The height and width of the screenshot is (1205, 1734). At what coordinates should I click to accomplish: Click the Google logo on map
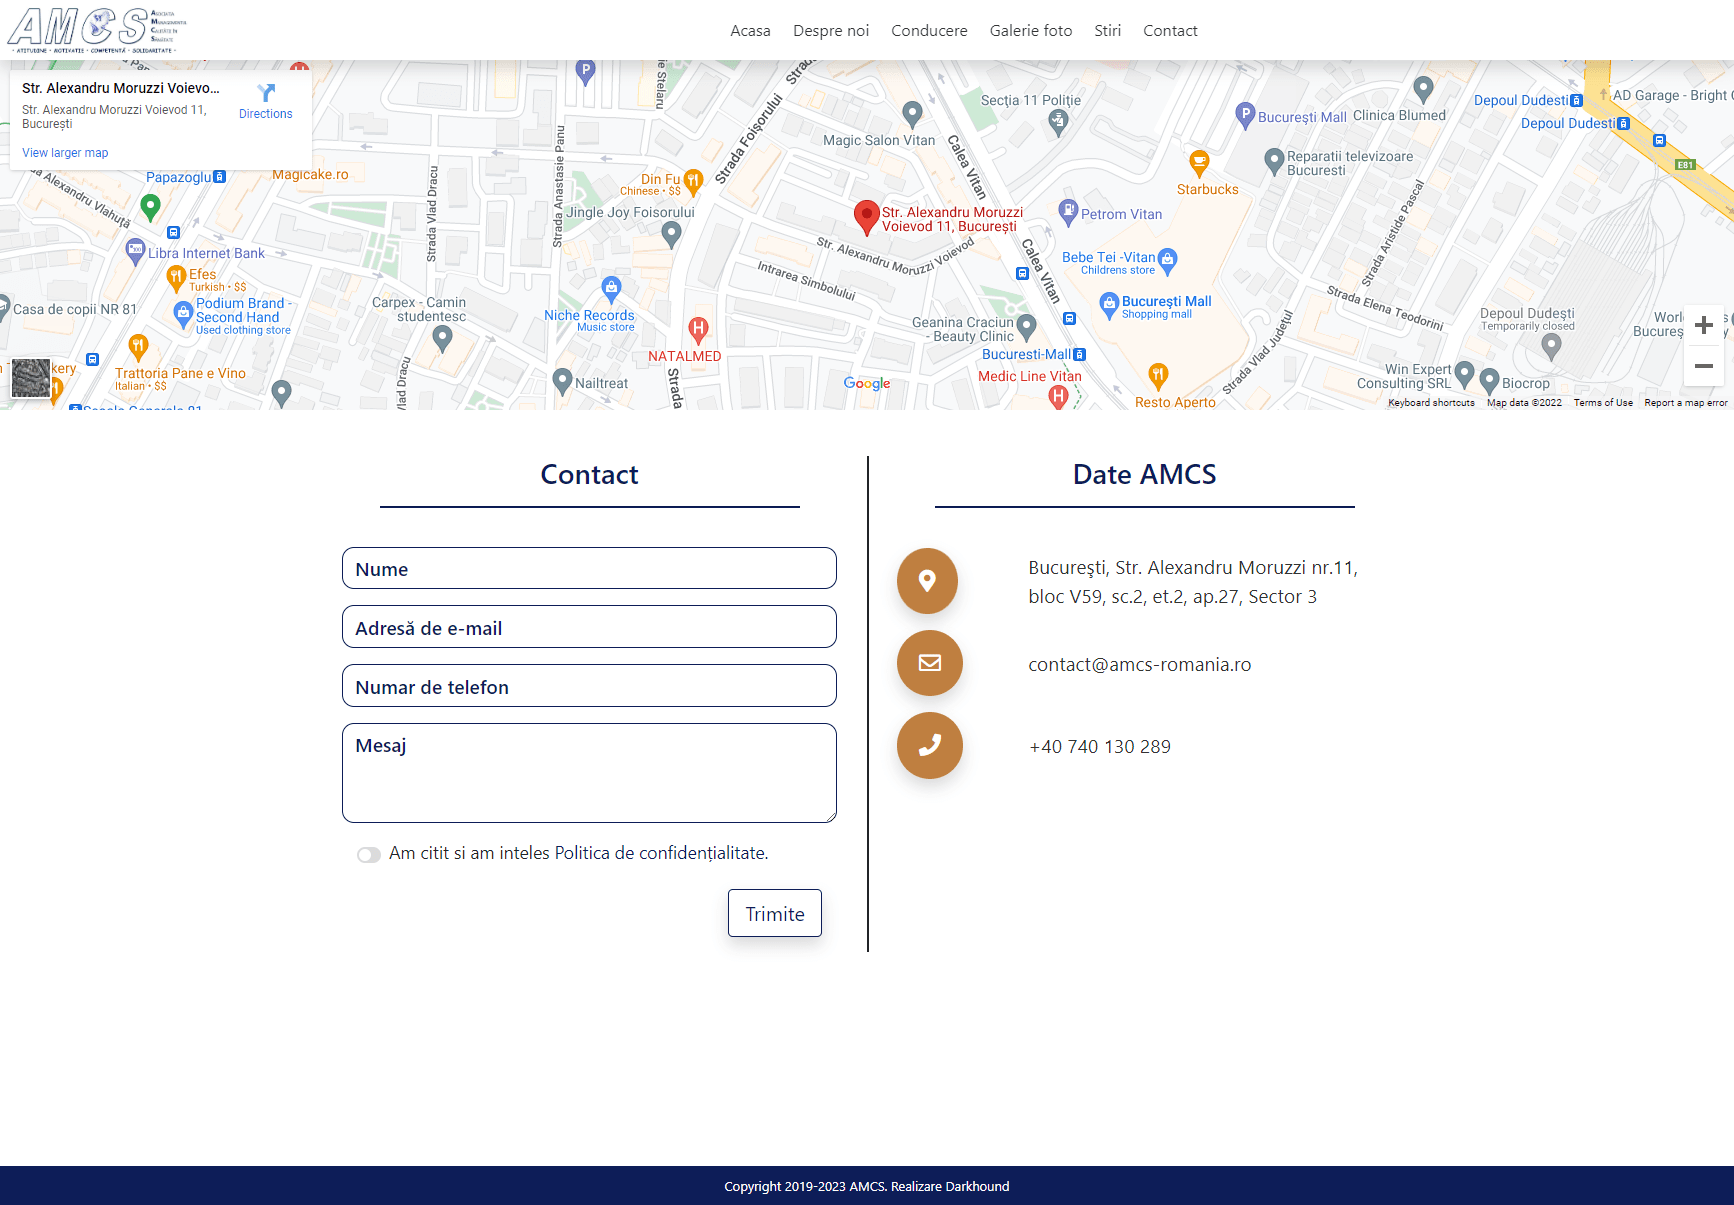click(867, 383)
